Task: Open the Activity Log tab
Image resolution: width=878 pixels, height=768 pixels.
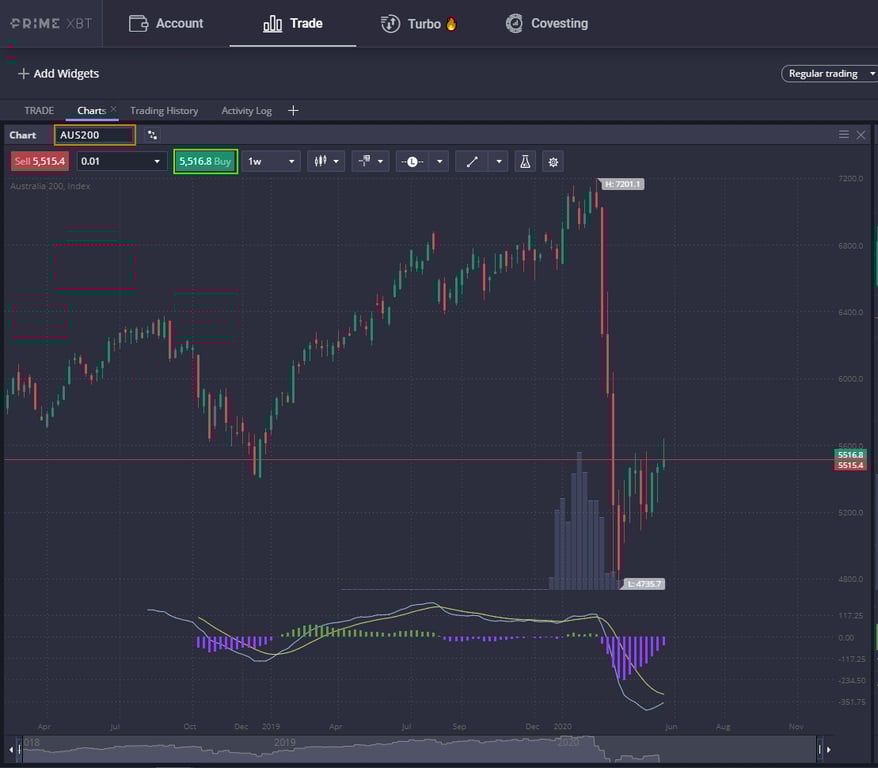Action: point(246,110)
